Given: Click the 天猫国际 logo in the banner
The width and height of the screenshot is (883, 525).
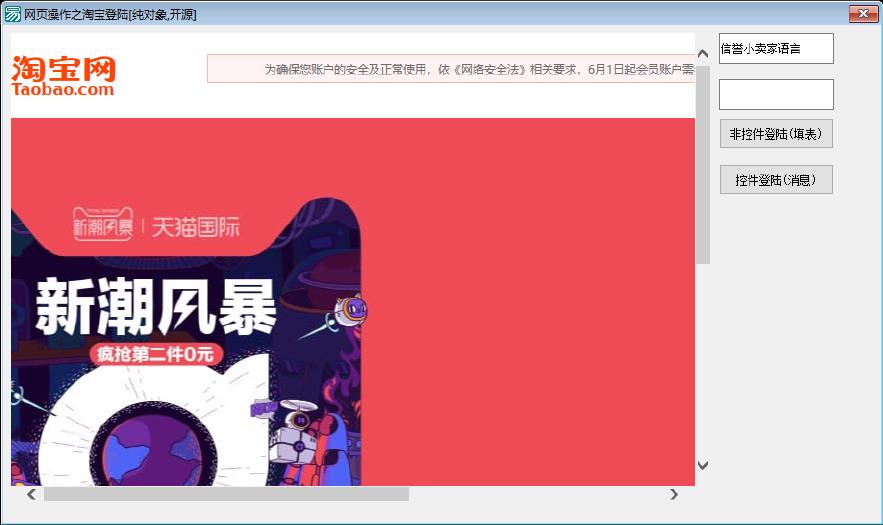Looking at the screenshot, I should (x=196, y=227).
